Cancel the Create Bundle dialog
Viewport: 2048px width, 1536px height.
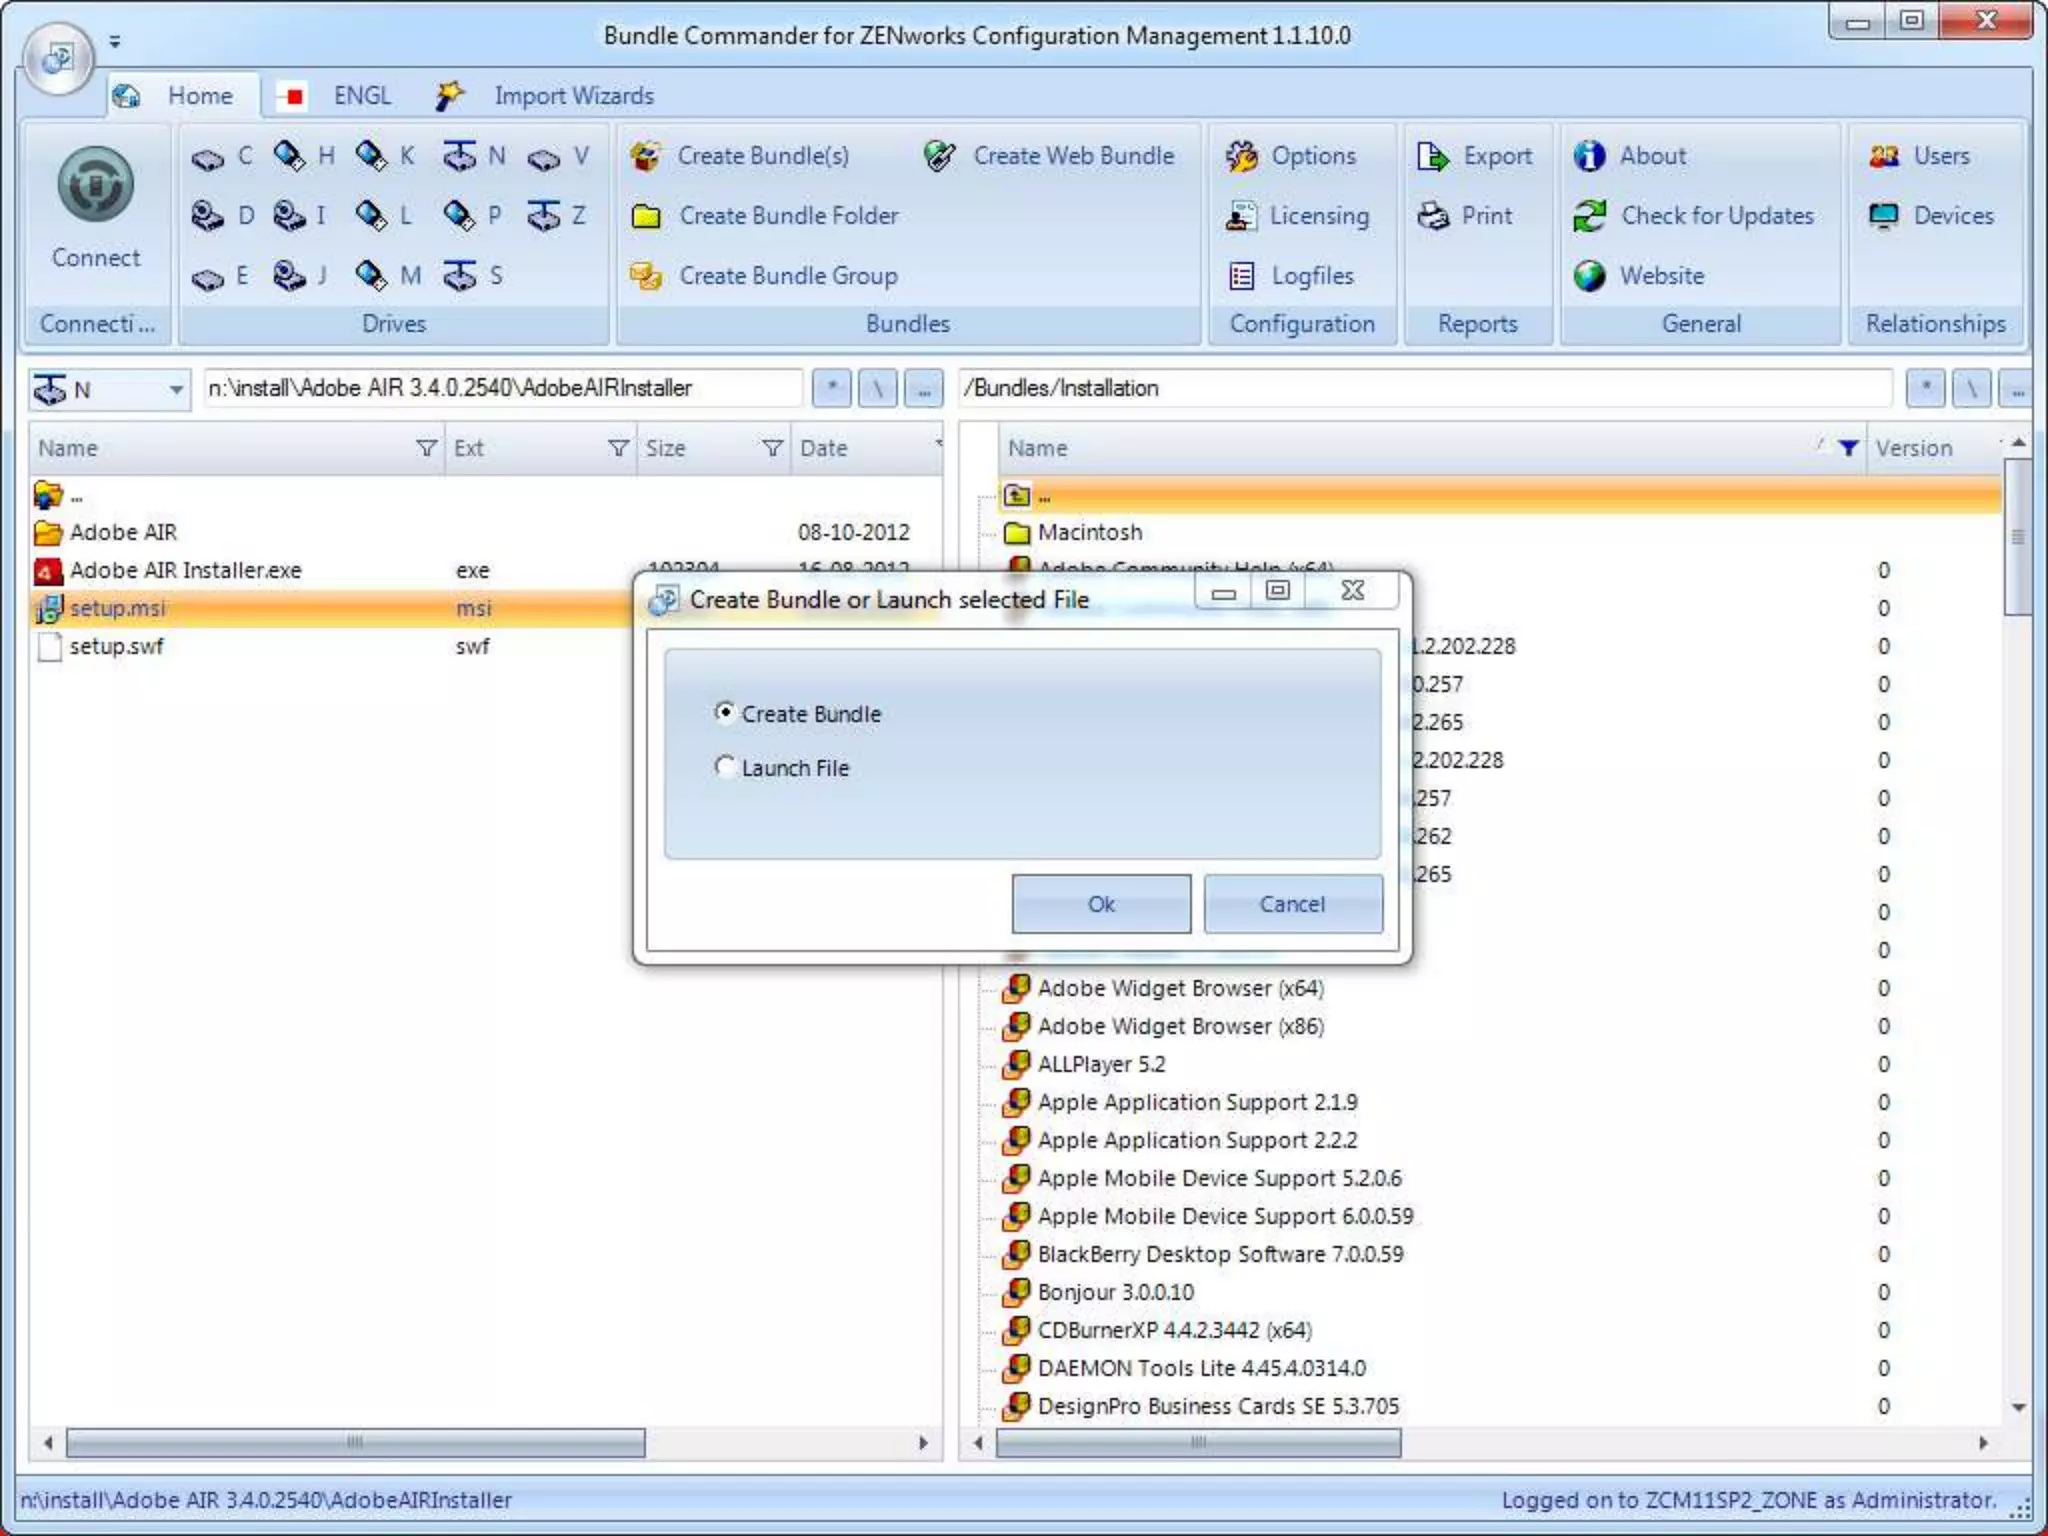pyautogui.click(x=1292, y=904)
